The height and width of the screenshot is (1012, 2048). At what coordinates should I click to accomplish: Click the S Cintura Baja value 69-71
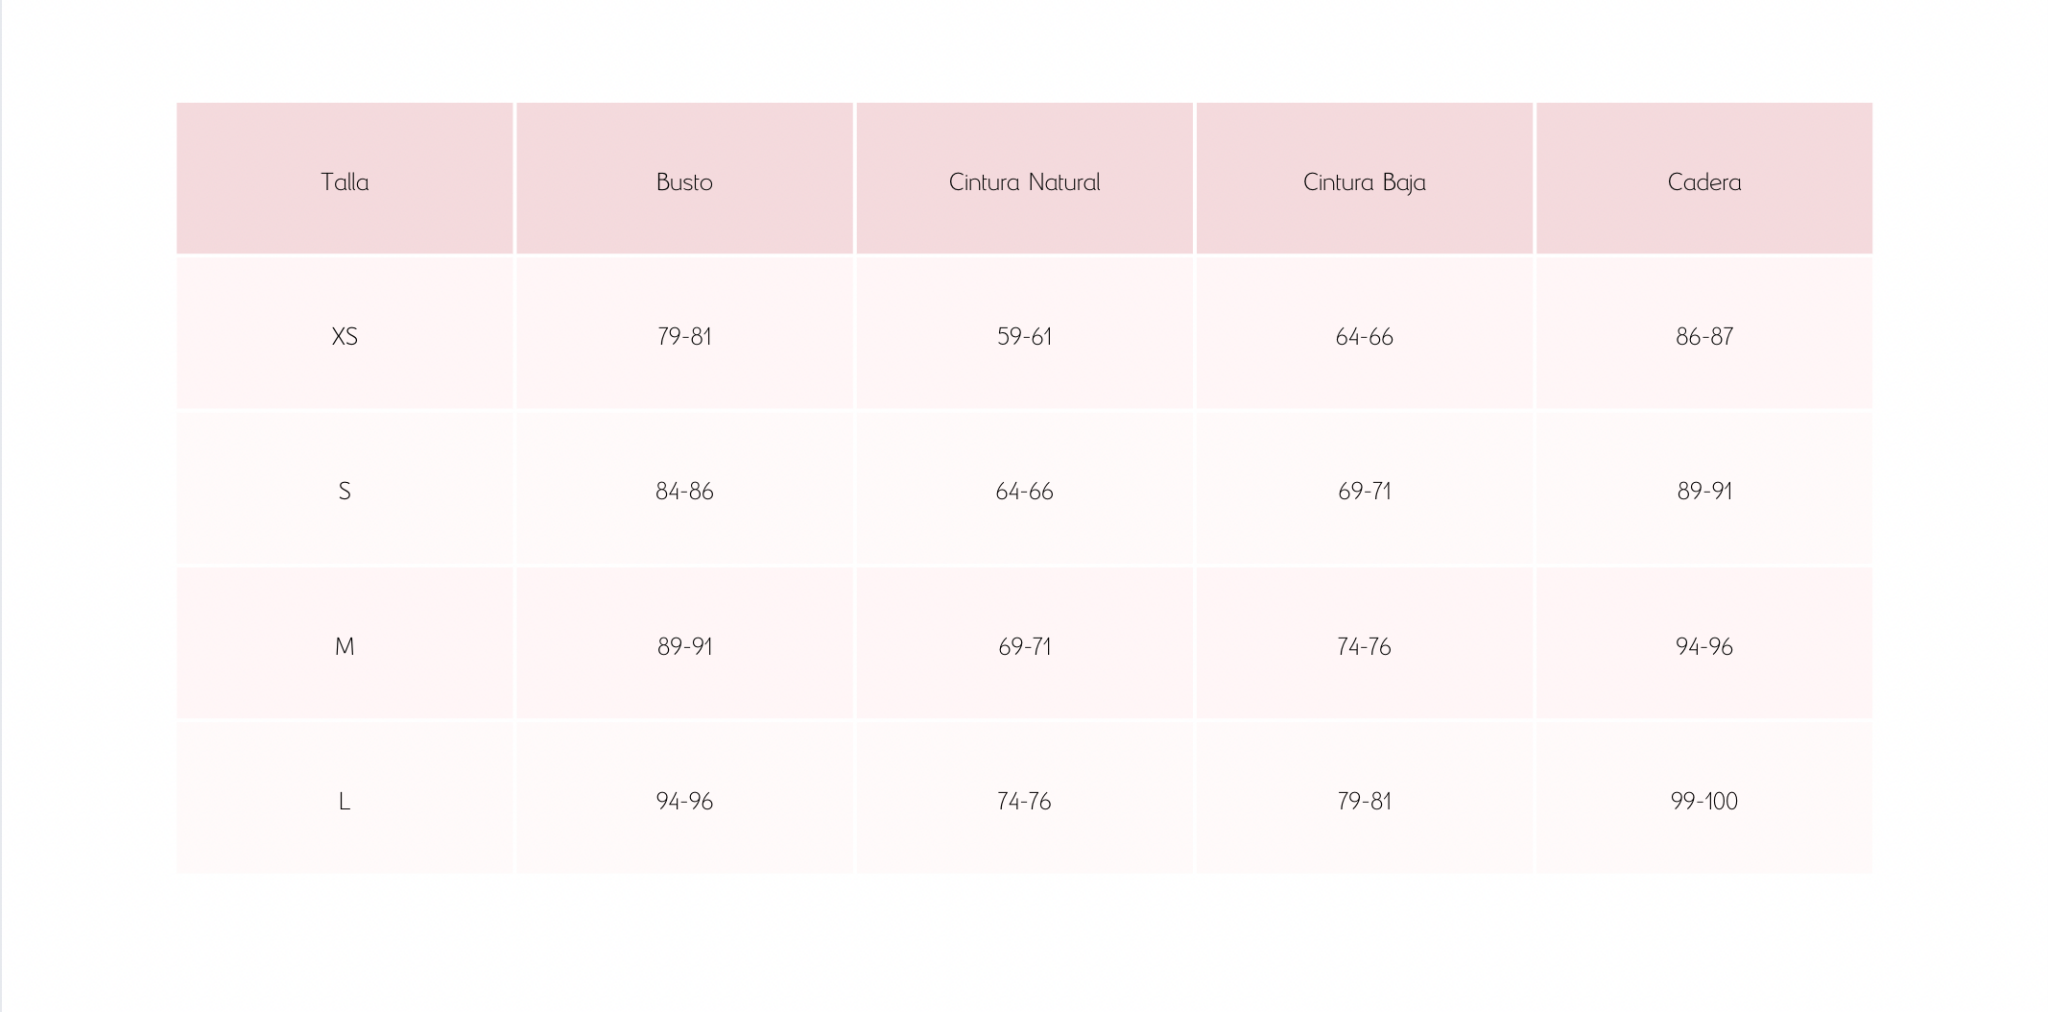(x=1364, y=491)
